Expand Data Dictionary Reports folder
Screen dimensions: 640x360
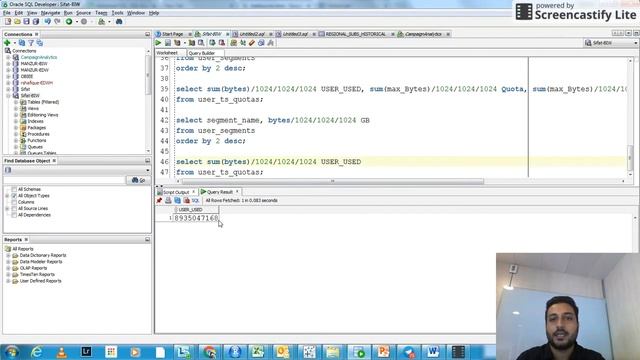[8, 256]
